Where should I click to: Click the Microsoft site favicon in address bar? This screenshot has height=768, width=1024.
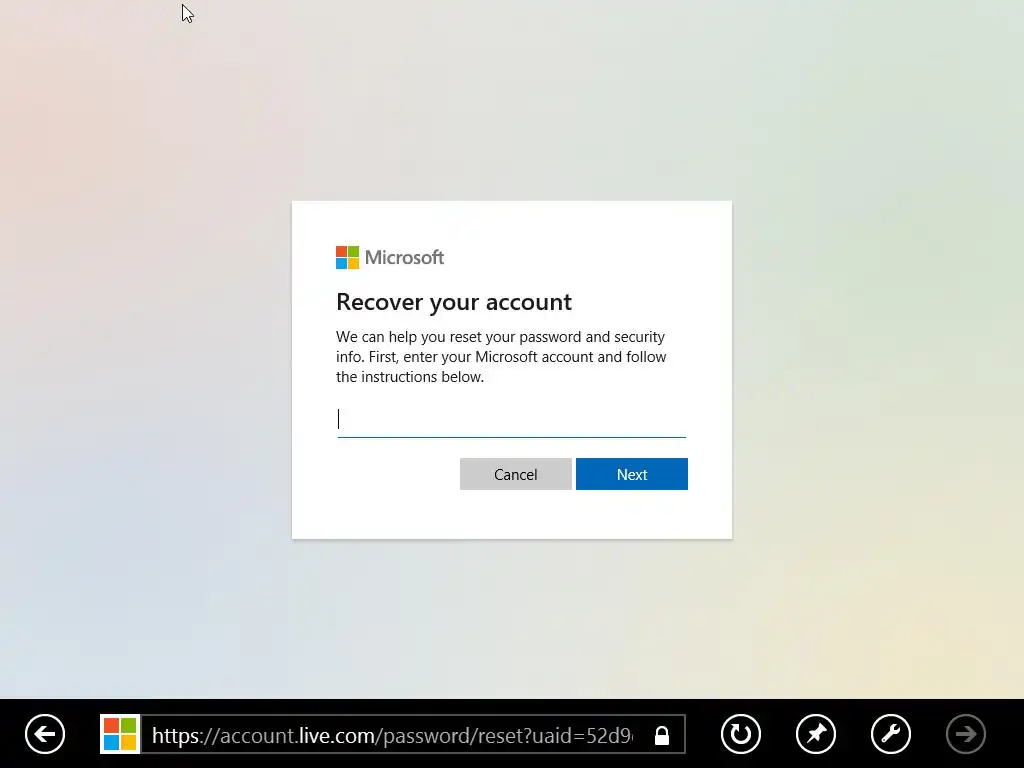120,734
